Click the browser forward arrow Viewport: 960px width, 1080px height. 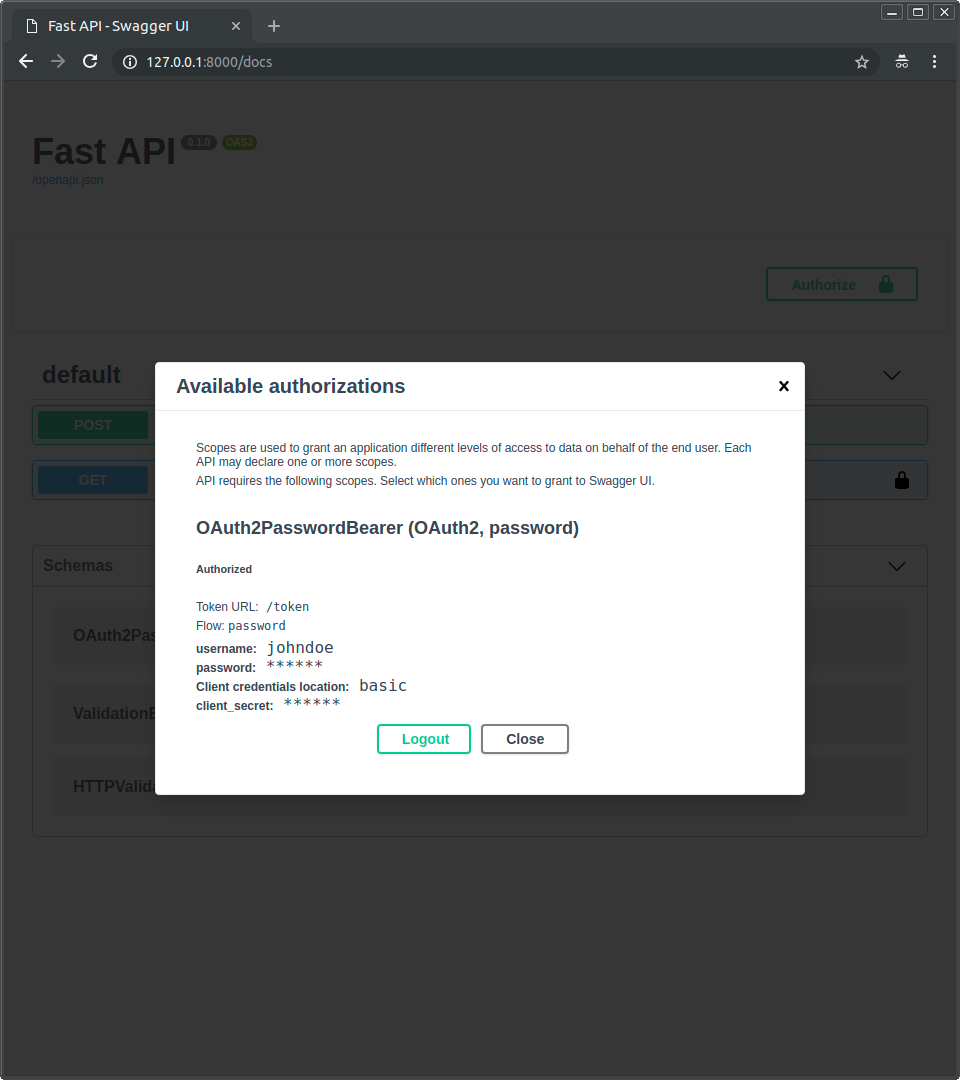[58, 62]
